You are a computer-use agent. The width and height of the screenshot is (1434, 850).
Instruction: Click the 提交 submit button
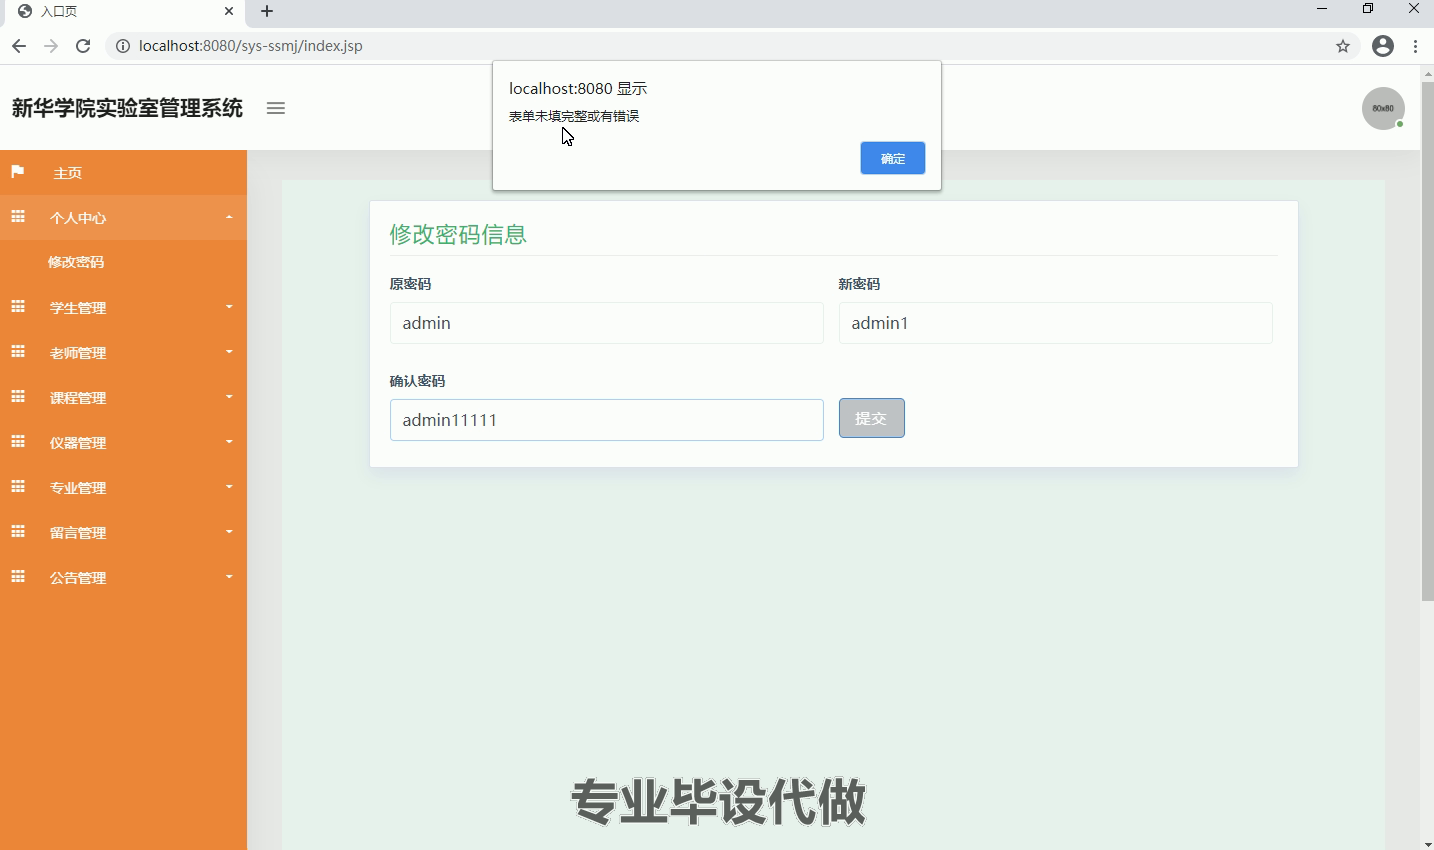(872, 418)
